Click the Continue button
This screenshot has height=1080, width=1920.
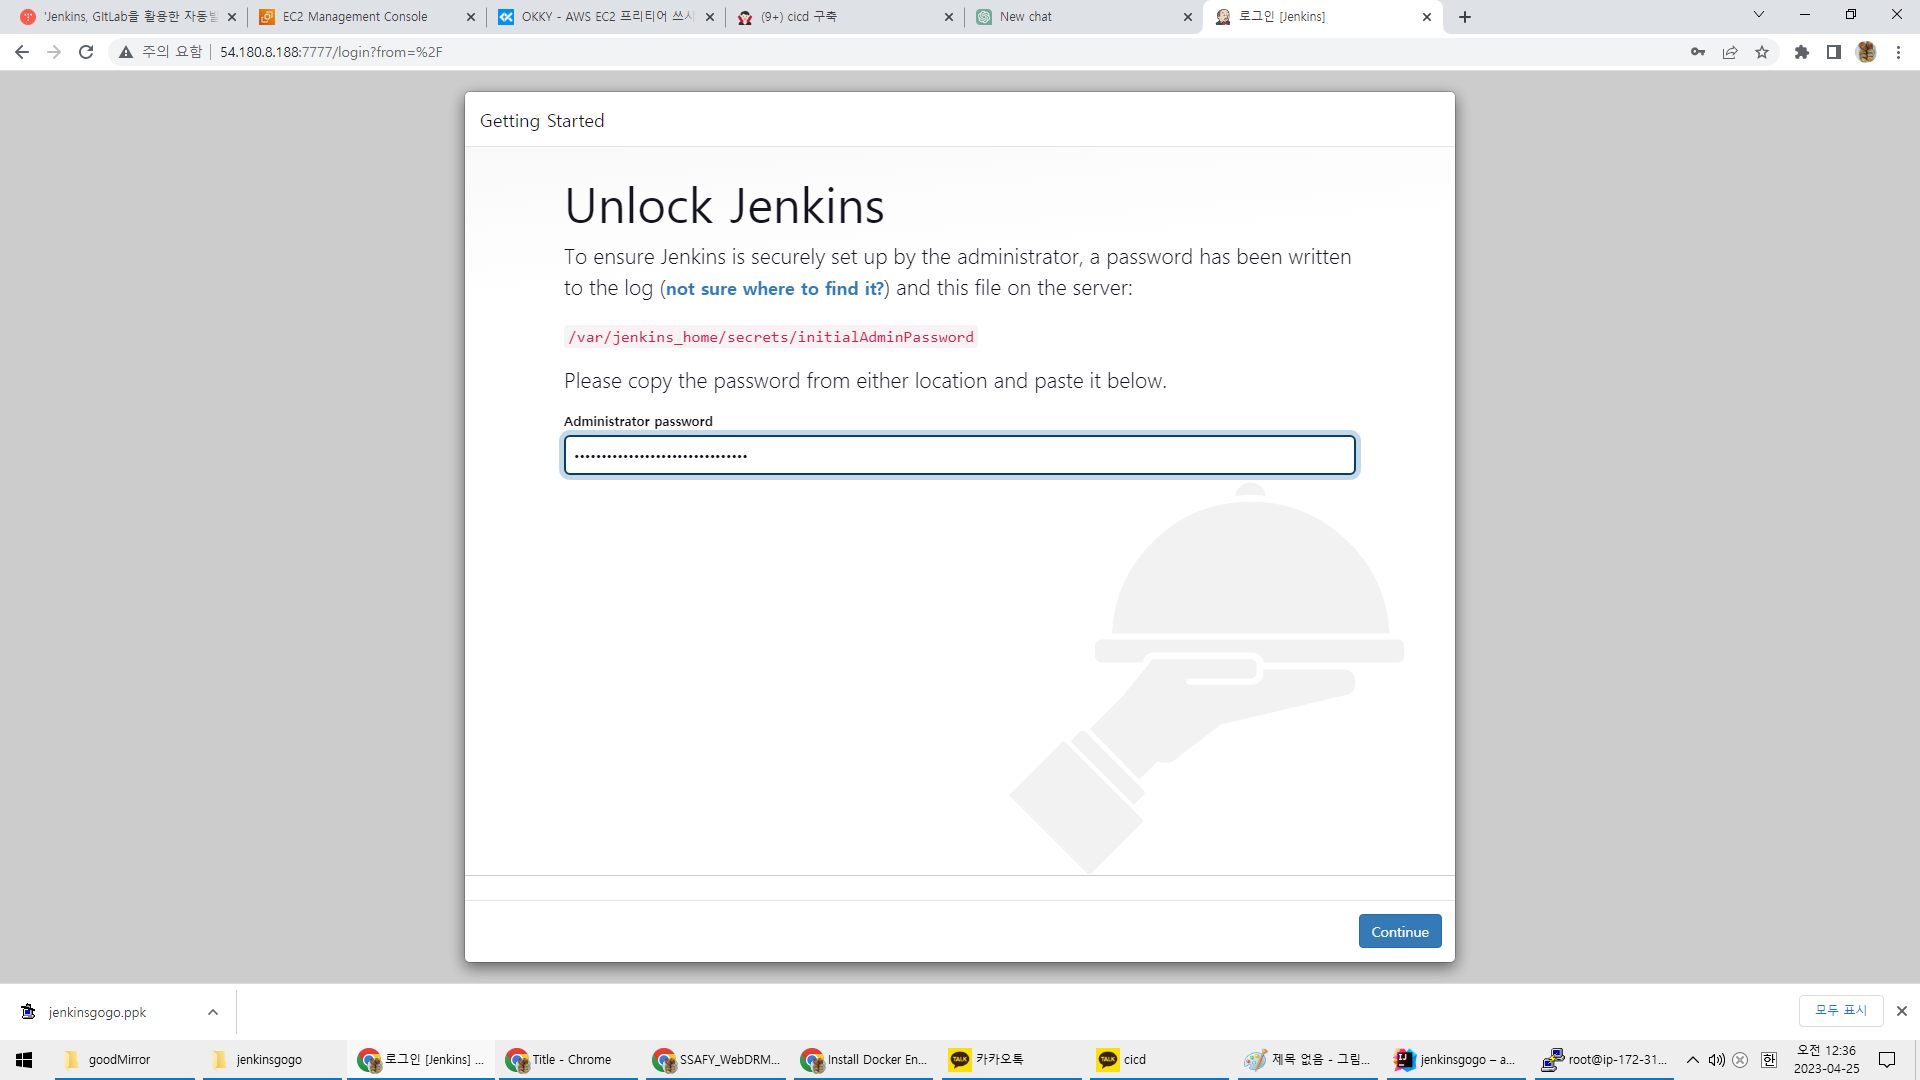tap(1399, 931)
